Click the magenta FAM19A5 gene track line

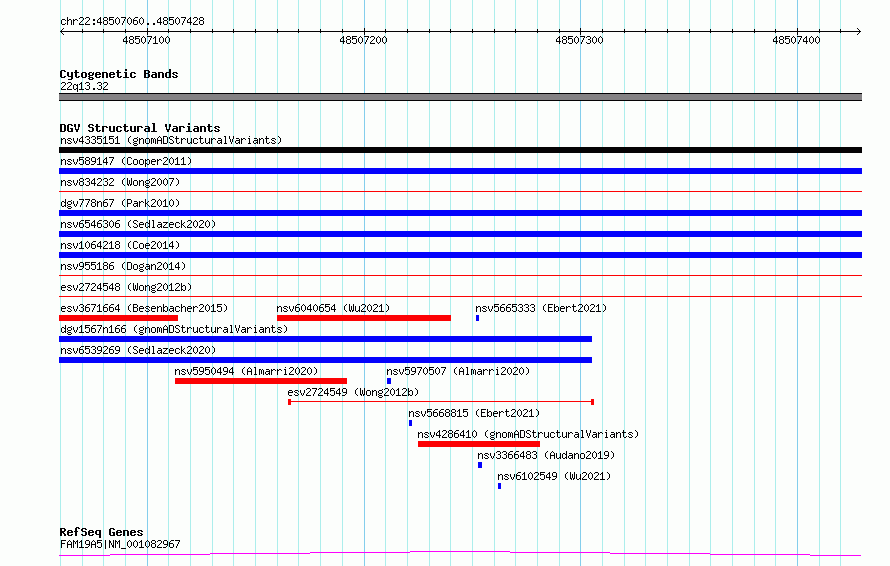460,553
